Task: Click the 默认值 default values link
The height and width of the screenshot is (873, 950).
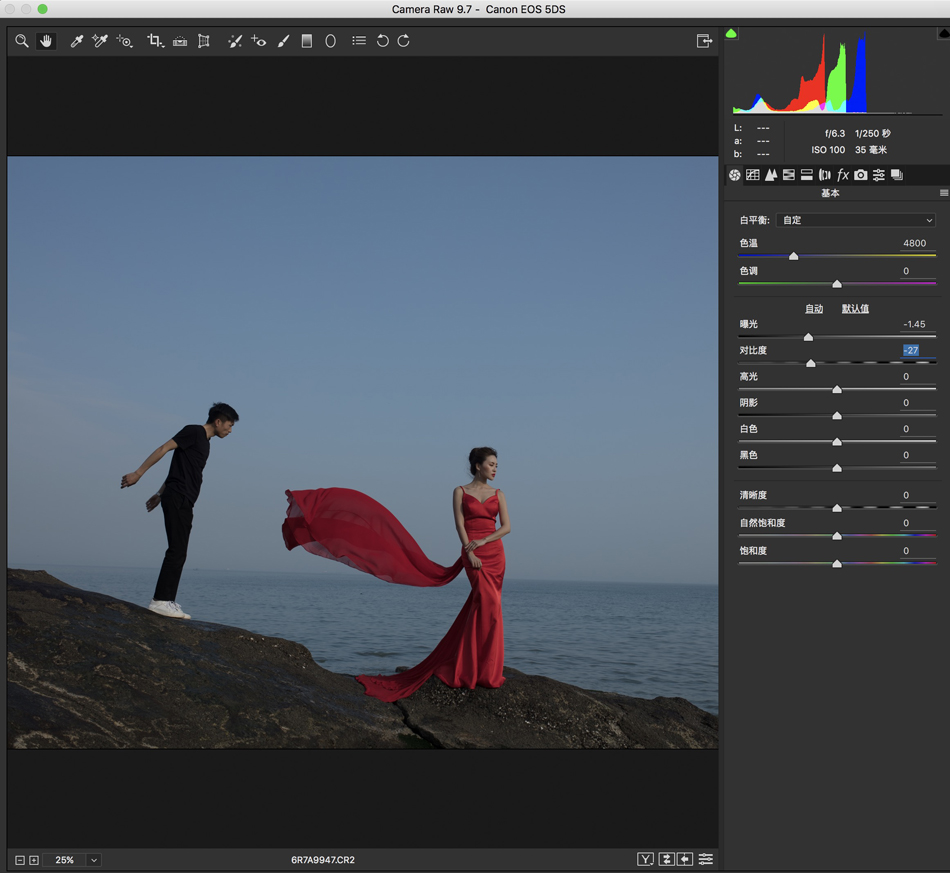Action: tap(855, 309)
